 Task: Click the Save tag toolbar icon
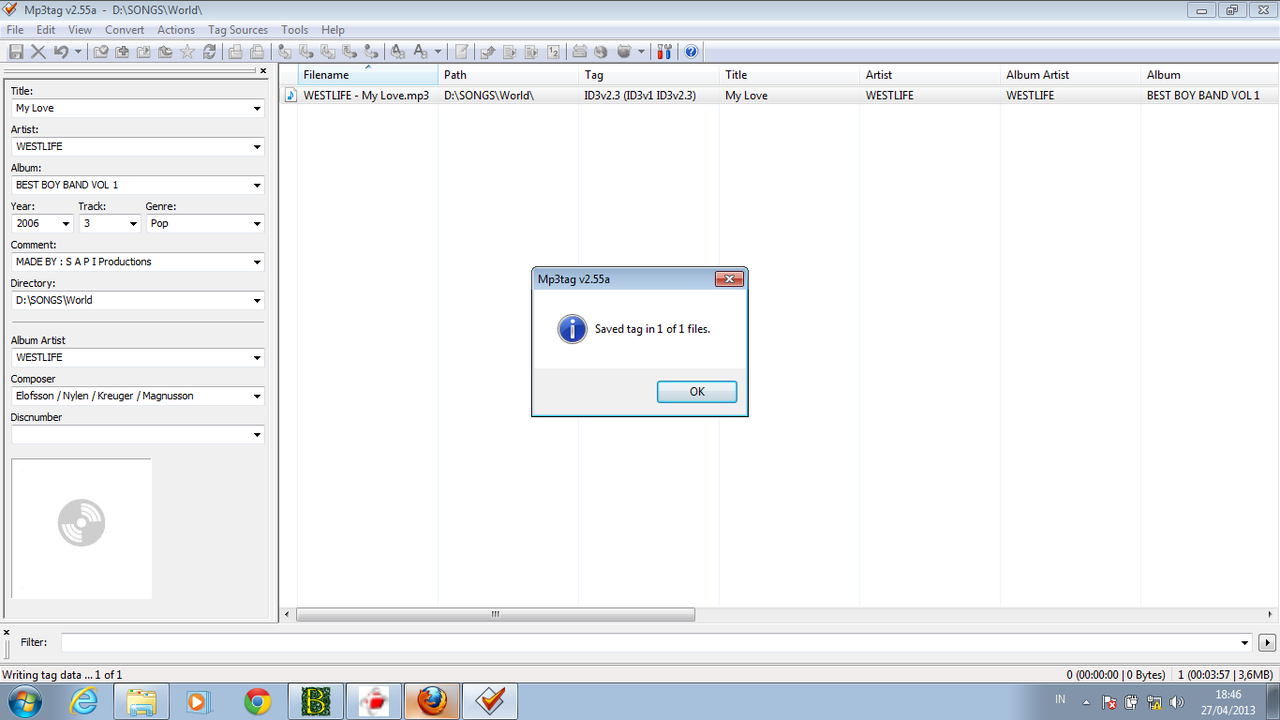tap(14, 51)
